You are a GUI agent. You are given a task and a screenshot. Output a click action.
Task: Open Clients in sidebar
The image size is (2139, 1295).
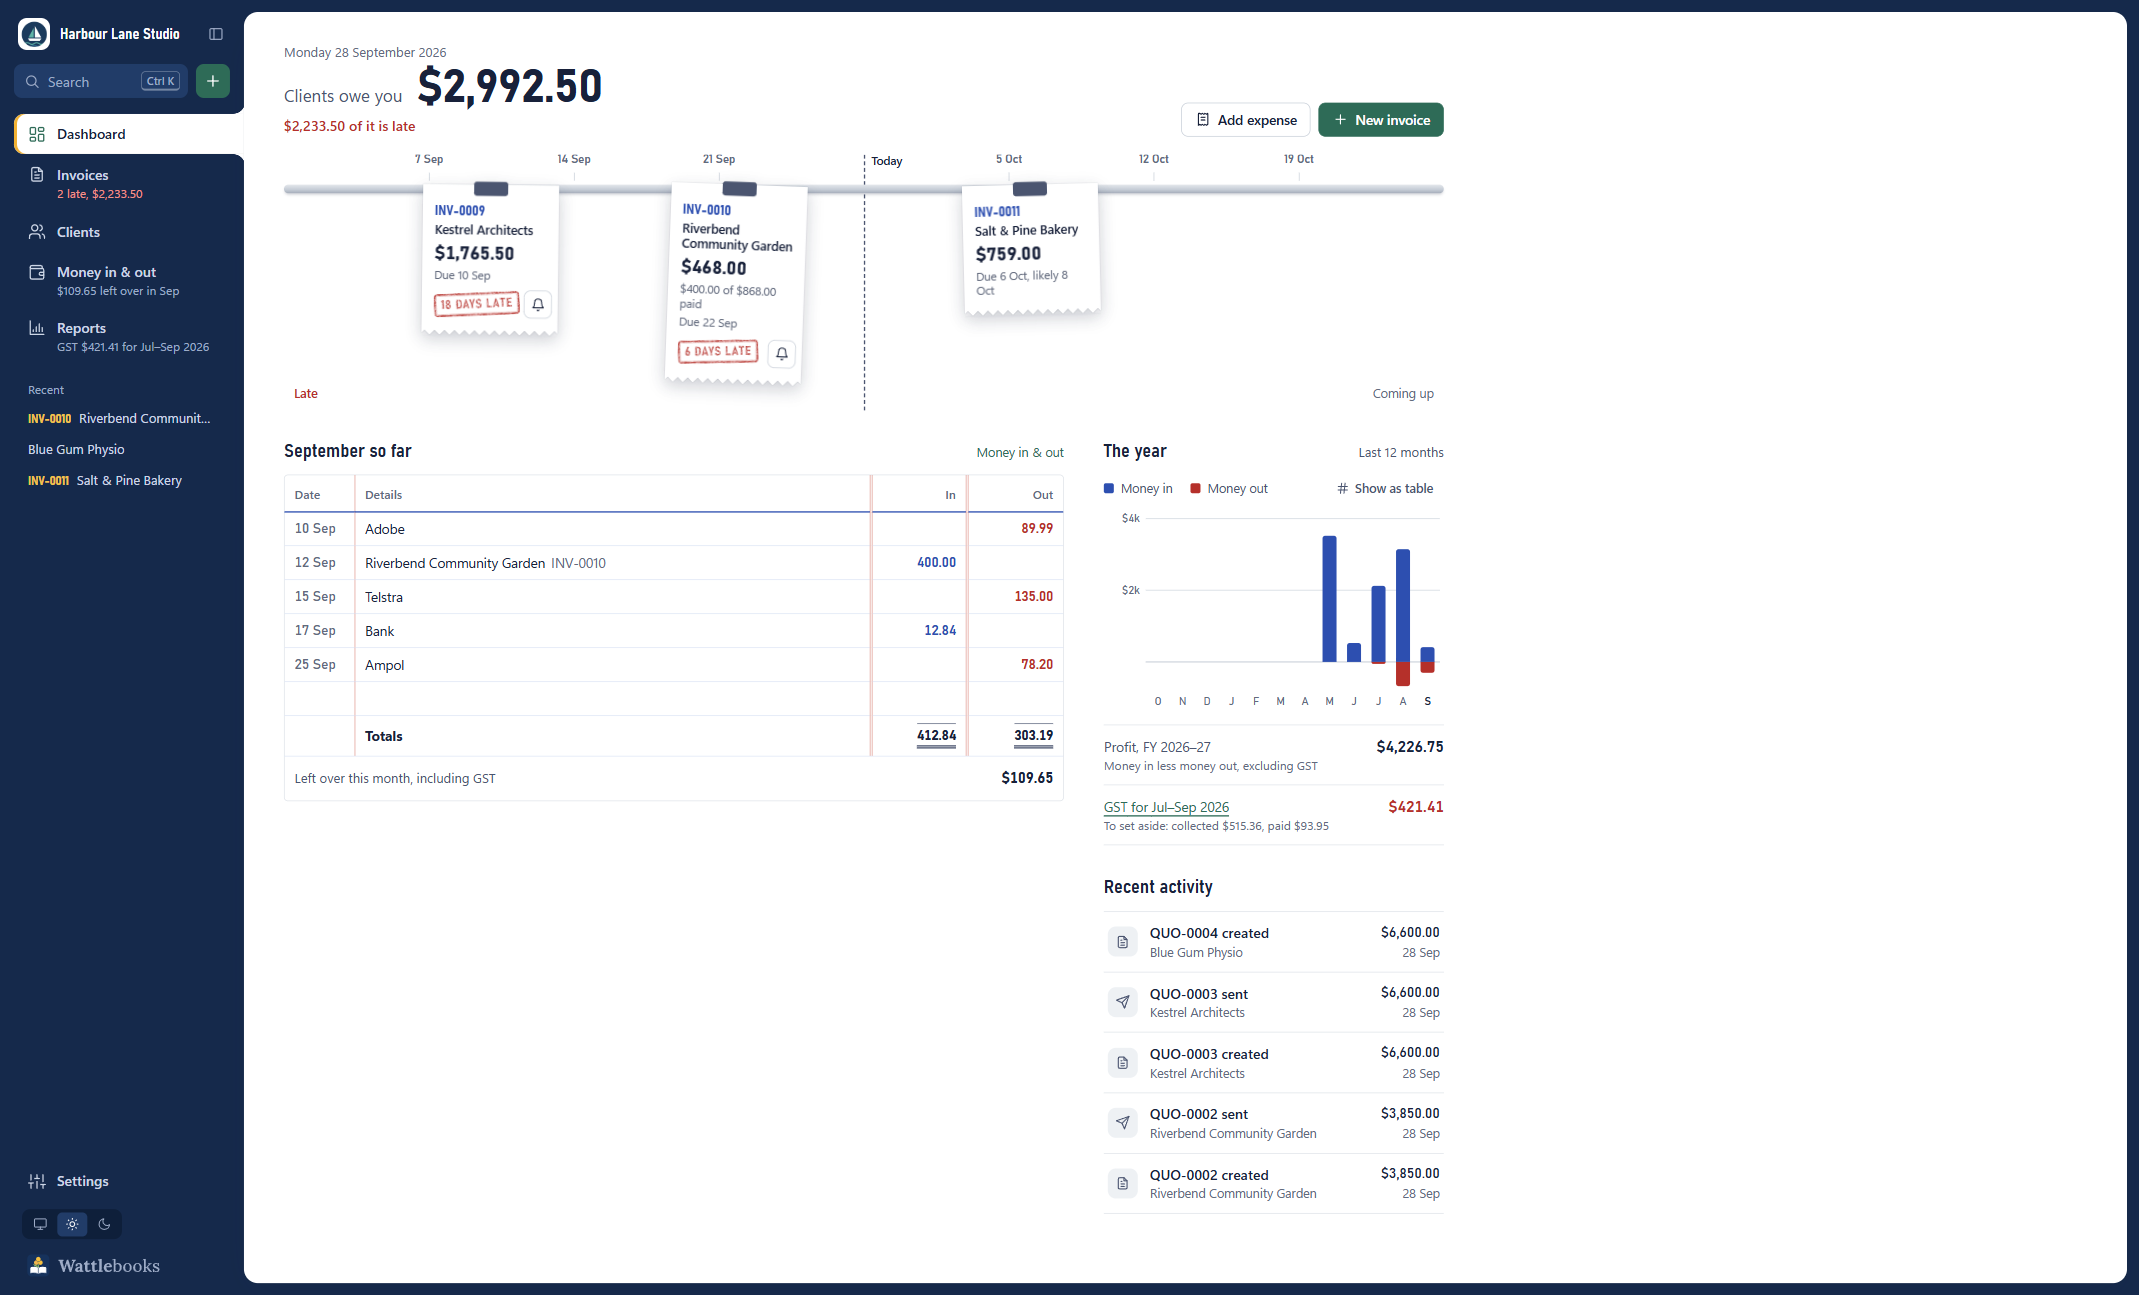point(129,232)
